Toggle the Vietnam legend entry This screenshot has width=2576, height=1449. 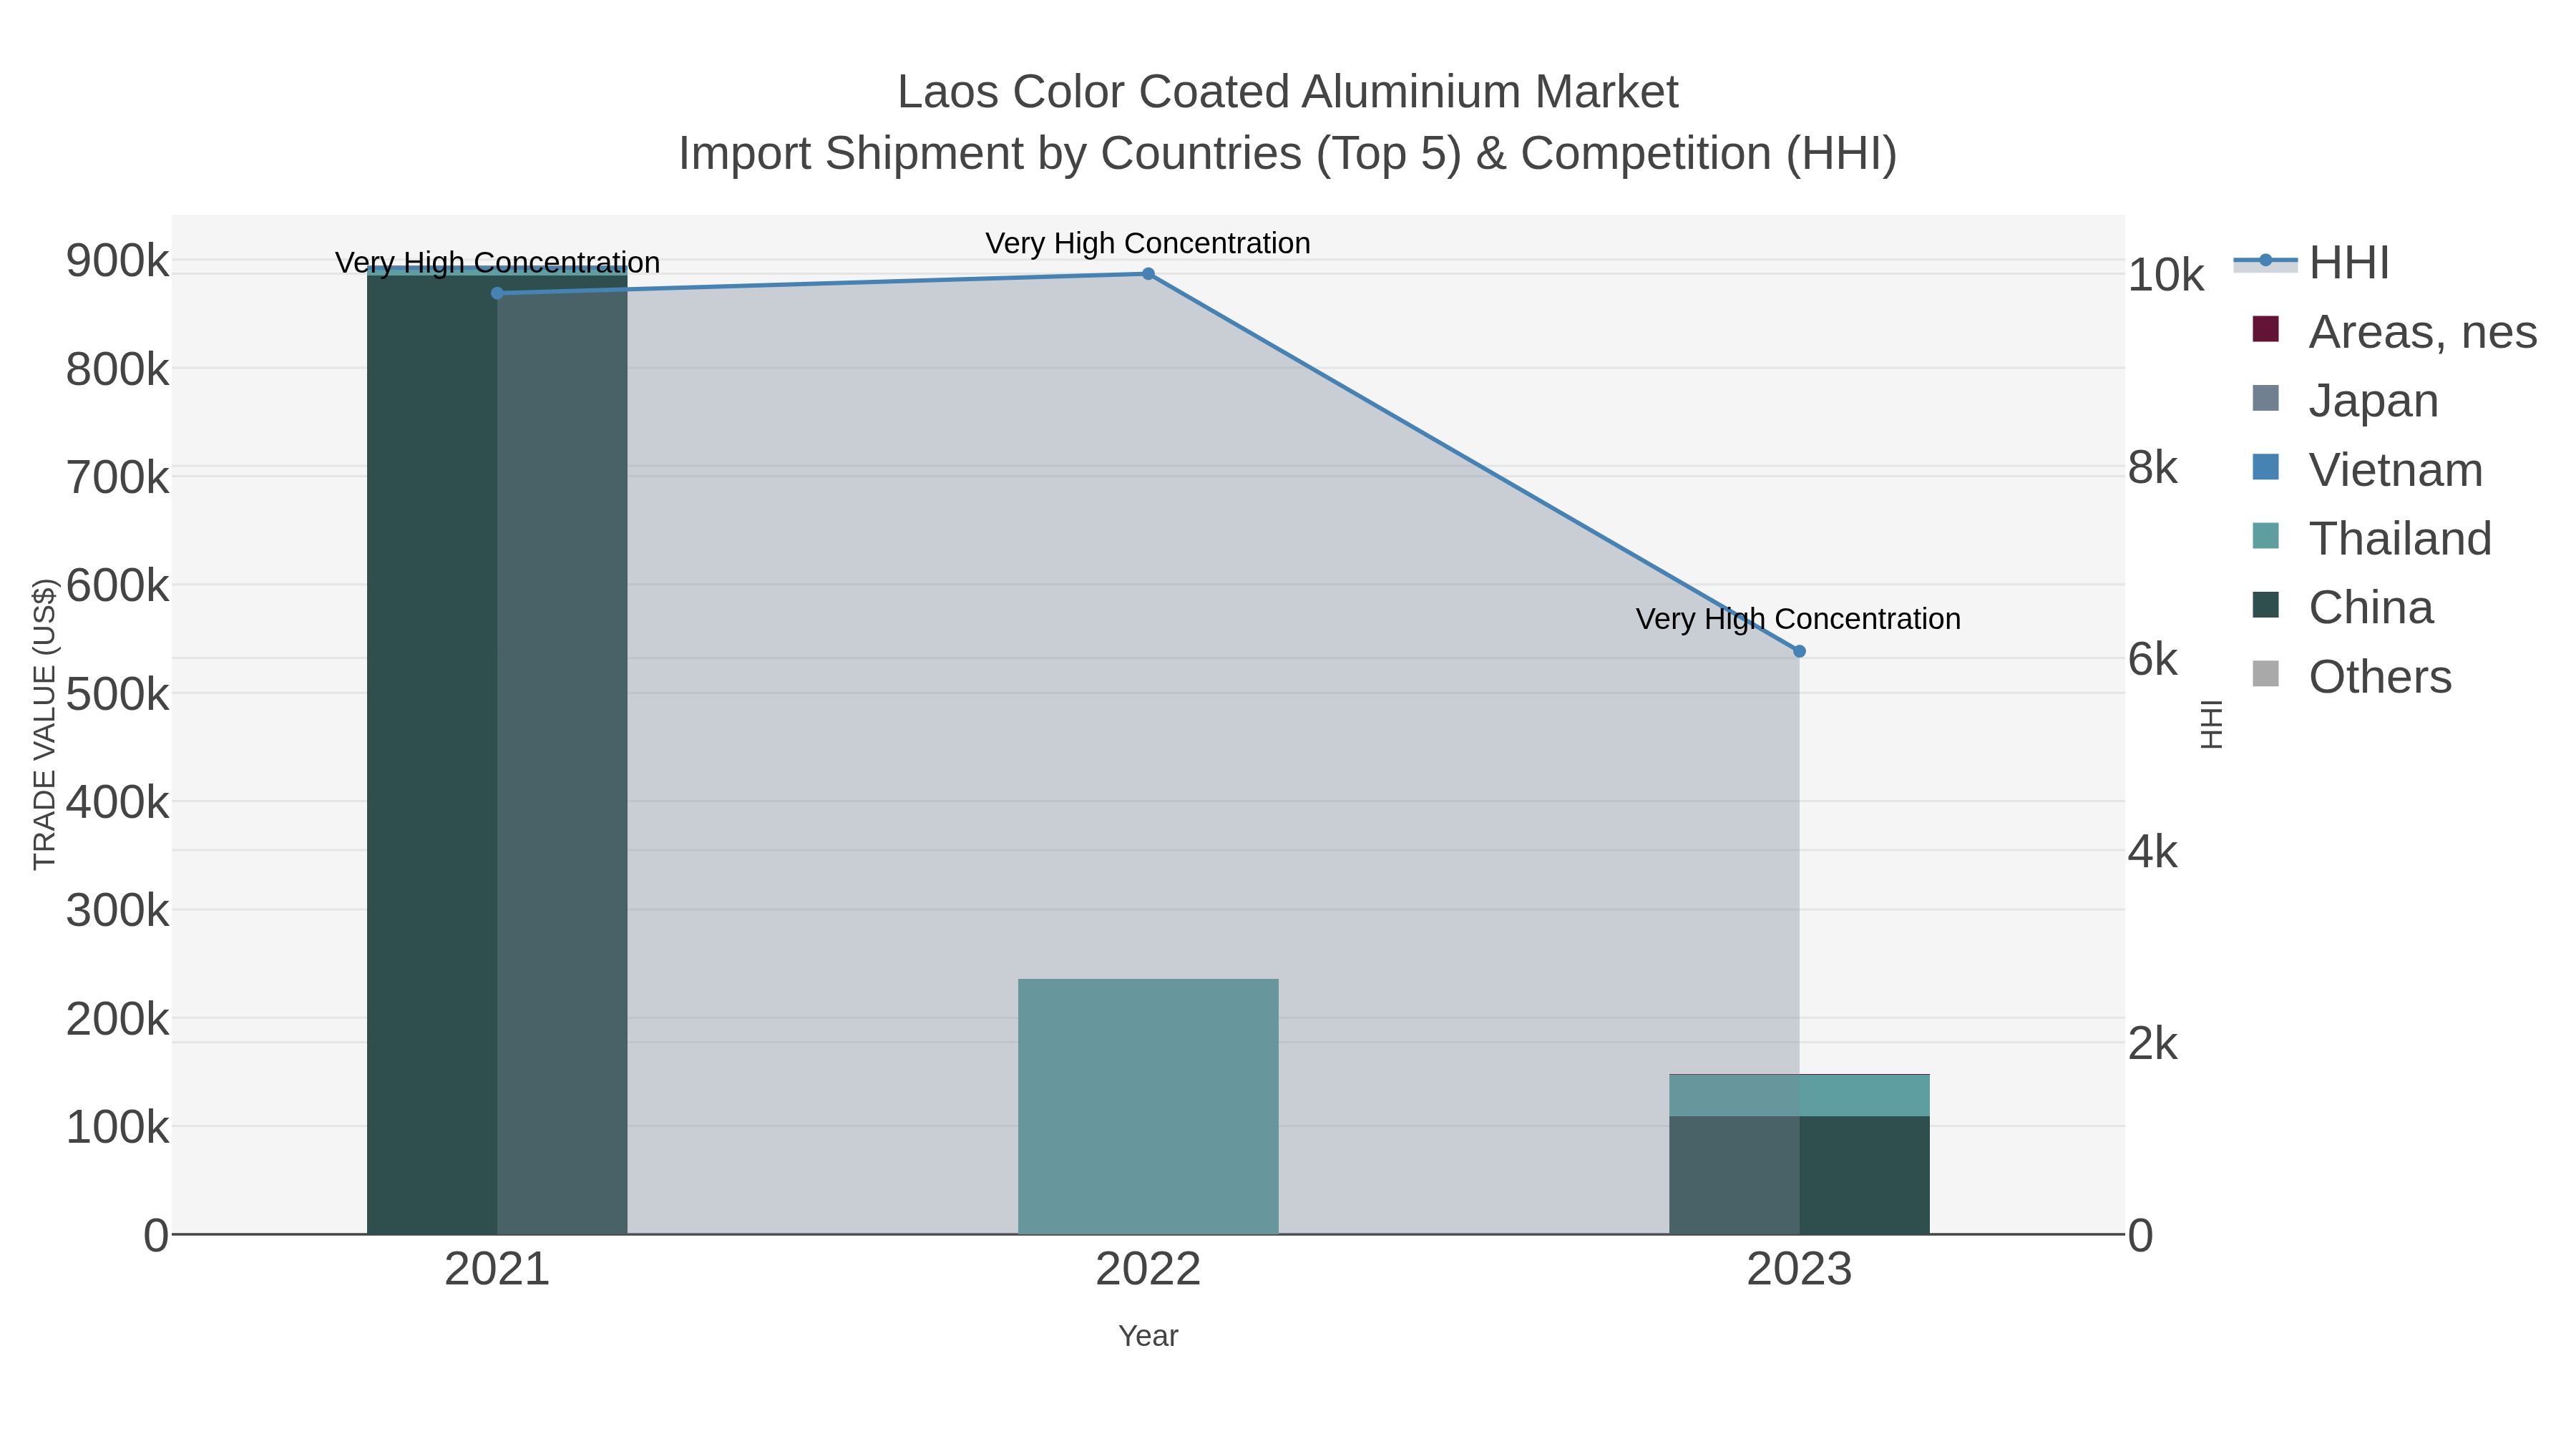point(2367,470)
